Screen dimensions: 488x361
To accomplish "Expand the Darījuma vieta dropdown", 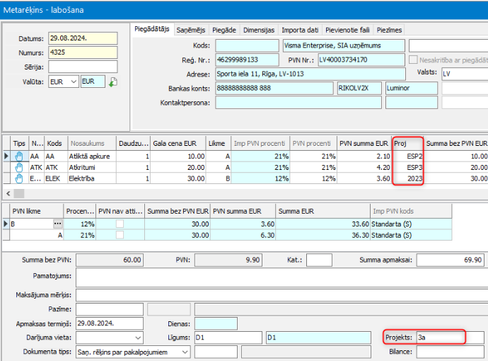I will pyautogui.click(x=138, y=338).
